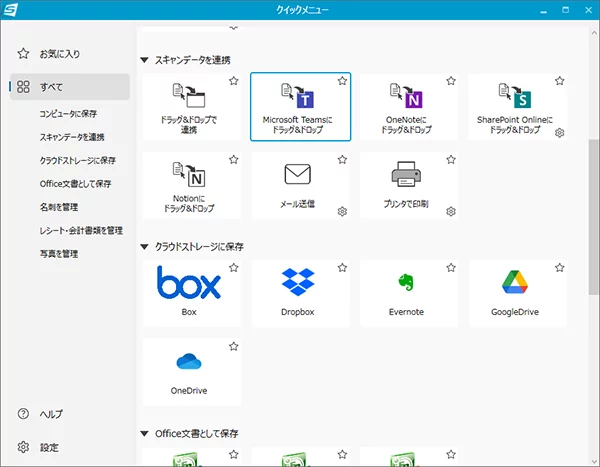Screen dimensions: 600x467
Task: Open the OneNote drag & drop tile
Action: [409, 107]
